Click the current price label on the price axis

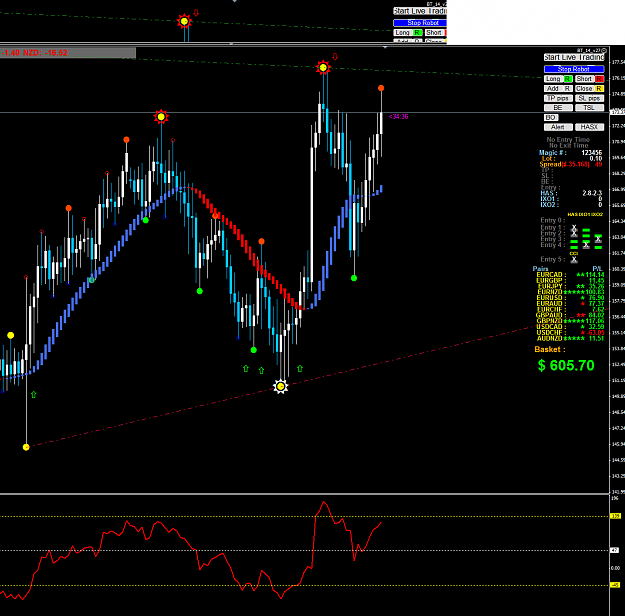(x=617, y=112)
